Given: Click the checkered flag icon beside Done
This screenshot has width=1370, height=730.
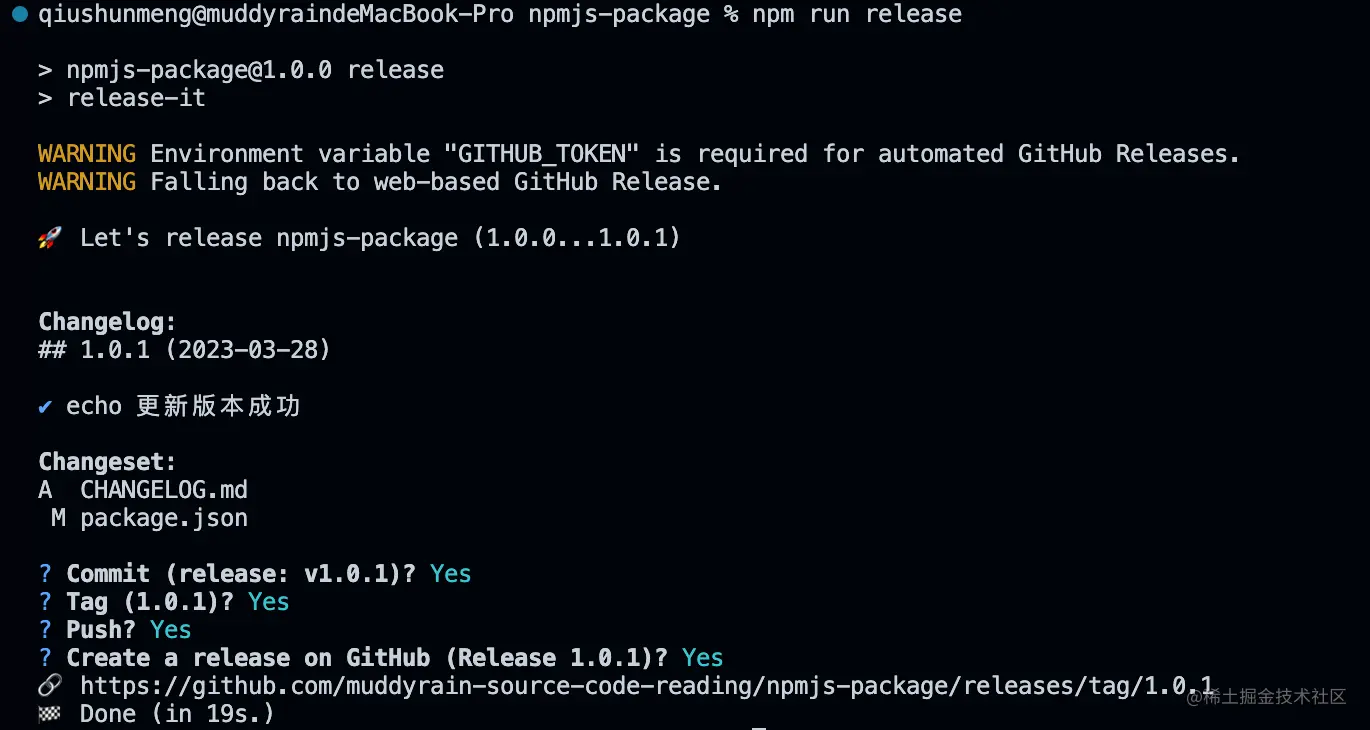Looking at the screenshot, I should (x=50, y=714).
